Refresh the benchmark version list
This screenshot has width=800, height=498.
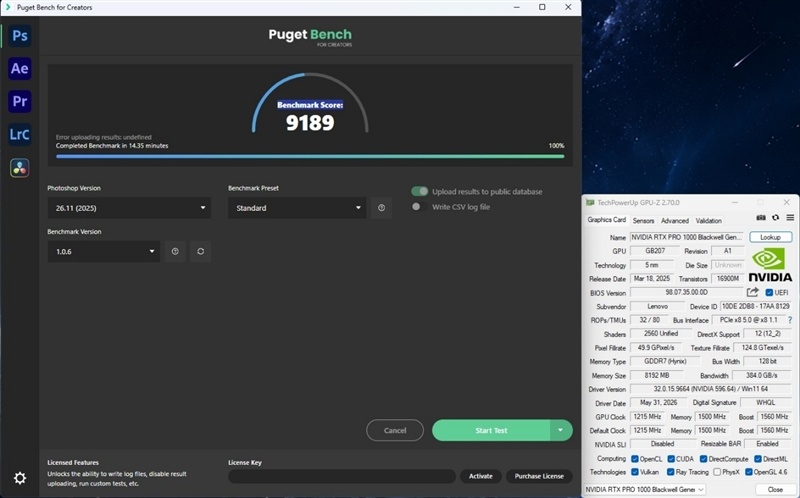[x=201, y=252]
